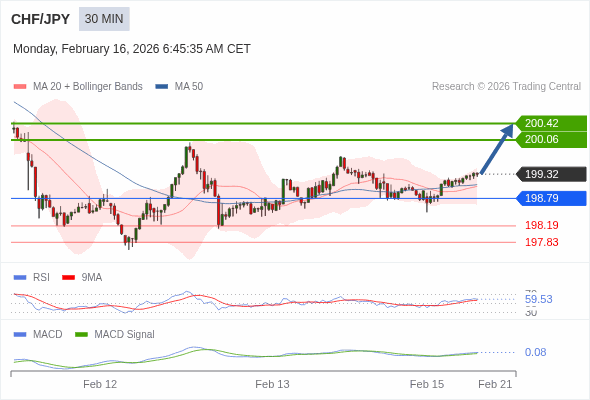Click the Feb 21 date axis label
Image resolution: width=590 pixels, height=400 pixels.
tap(495, 384)
